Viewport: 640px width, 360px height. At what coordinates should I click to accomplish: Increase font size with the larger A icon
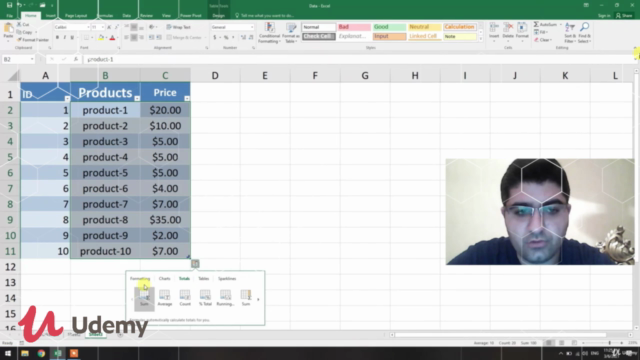[109, 27]
